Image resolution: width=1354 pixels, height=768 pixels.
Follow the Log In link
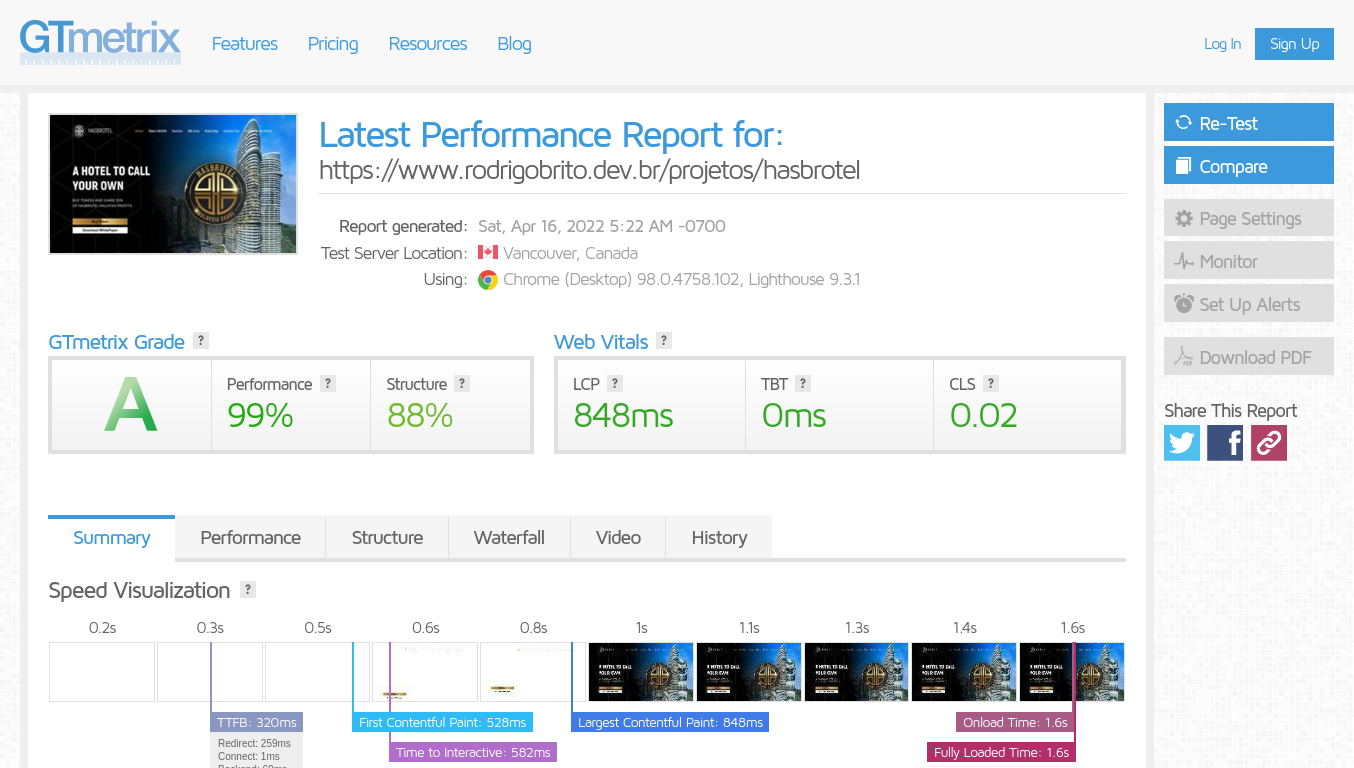coord(1222,44)
